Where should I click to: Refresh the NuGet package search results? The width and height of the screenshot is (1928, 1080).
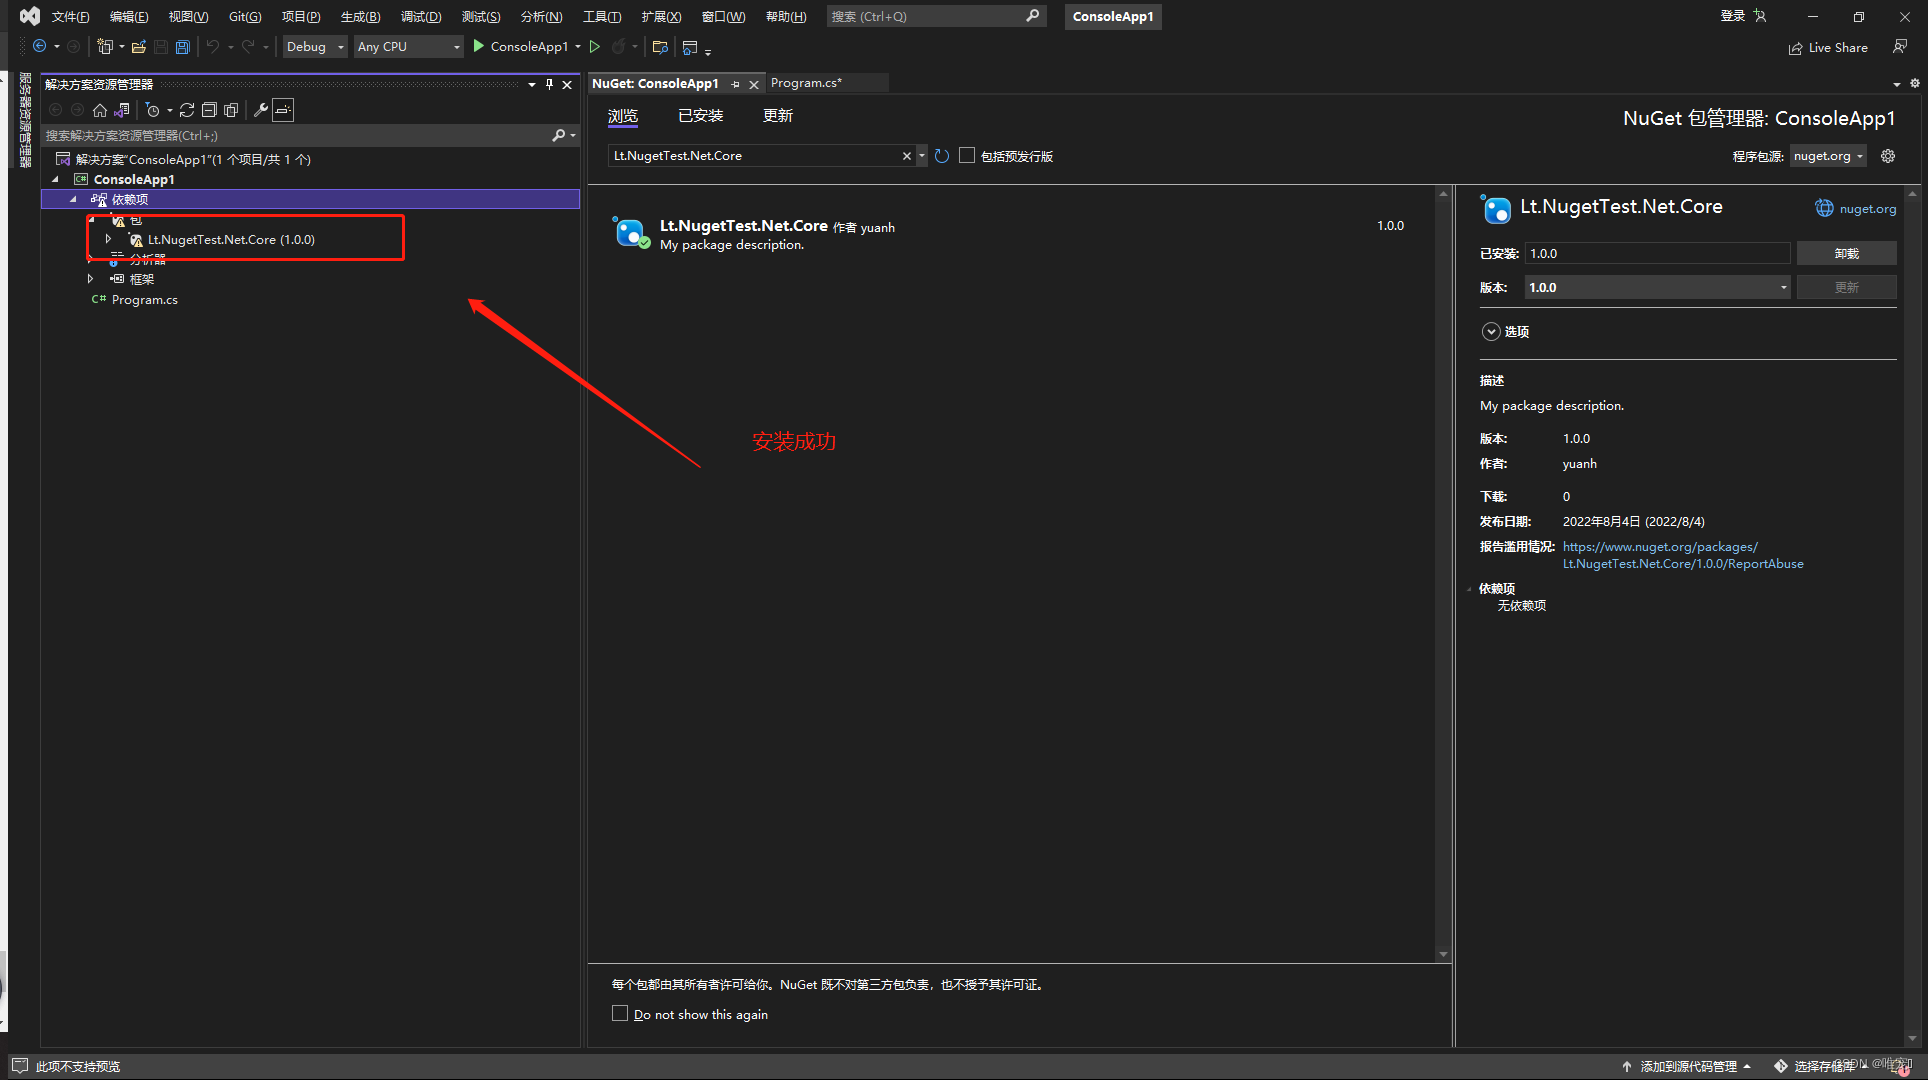942,156
